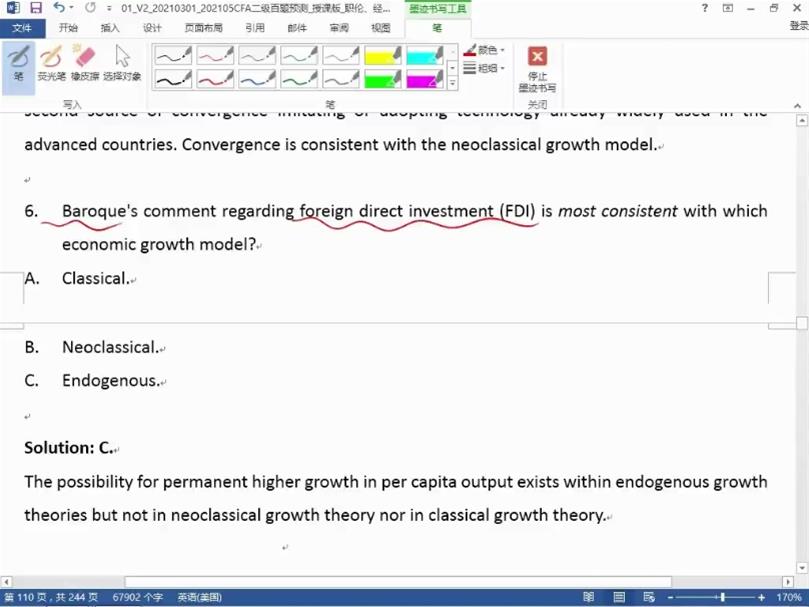Undo the last action
The height and width of the screenshot is (607, 809).
click(59, 8)
